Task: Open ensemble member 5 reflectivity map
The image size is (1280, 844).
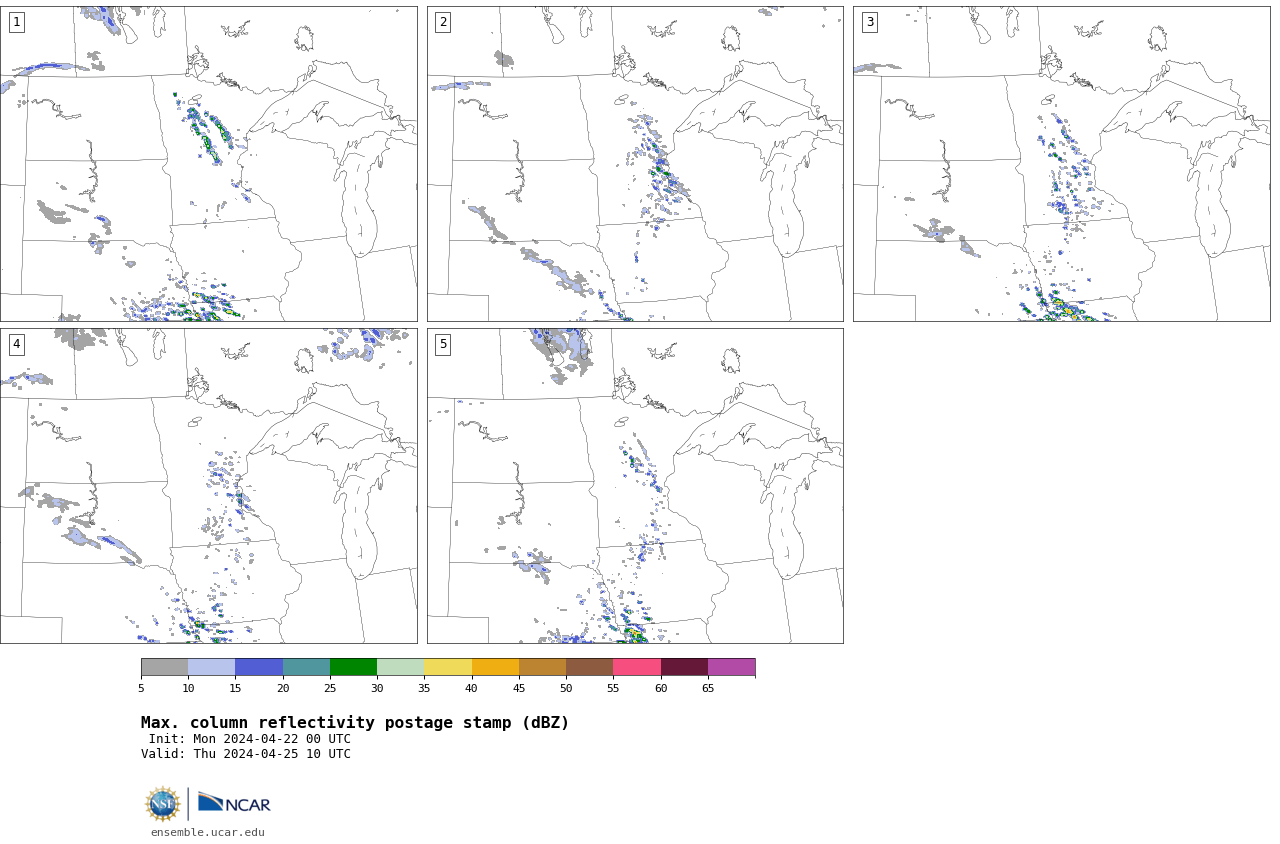Action: (635, 486)
